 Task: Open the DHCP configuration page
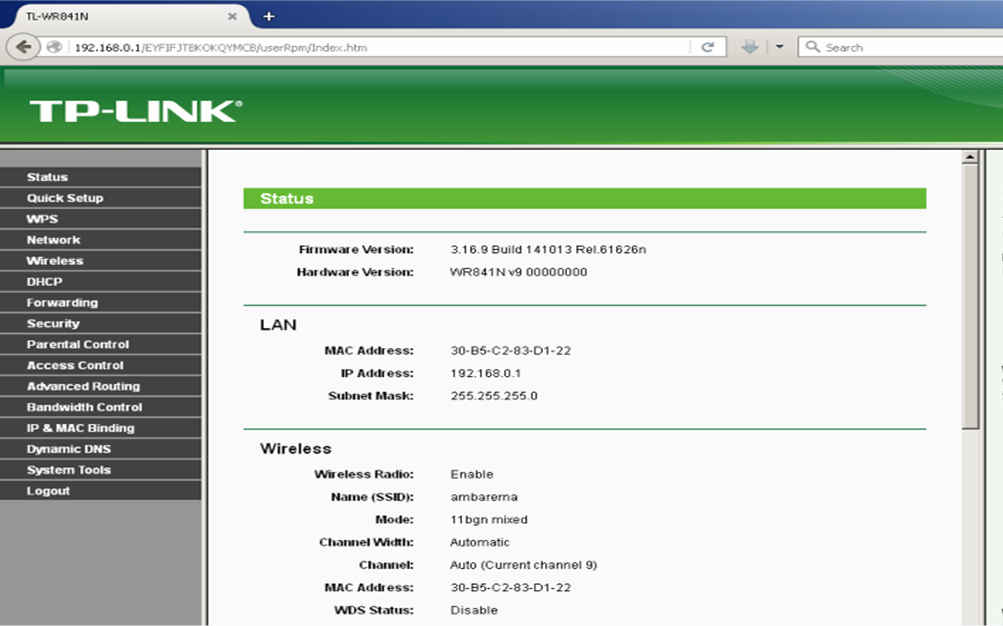point(43,281)
